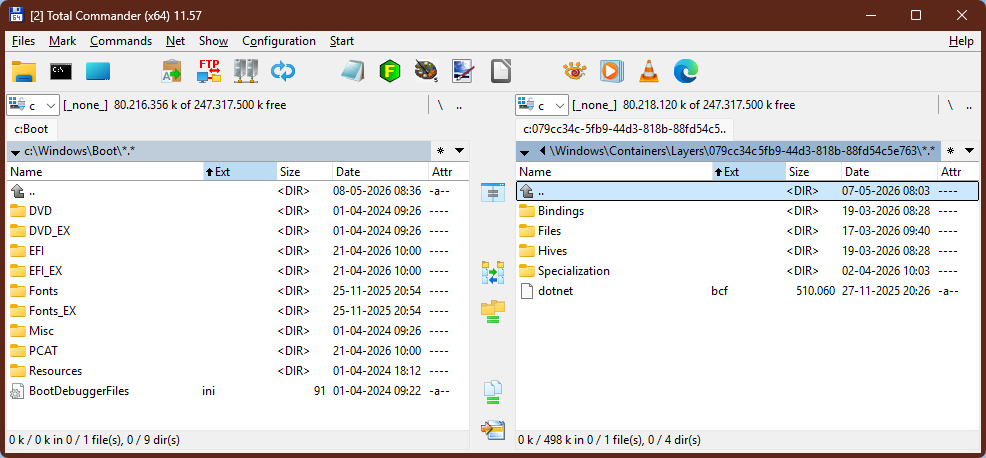Click the blank document toolbar icon

501,72
